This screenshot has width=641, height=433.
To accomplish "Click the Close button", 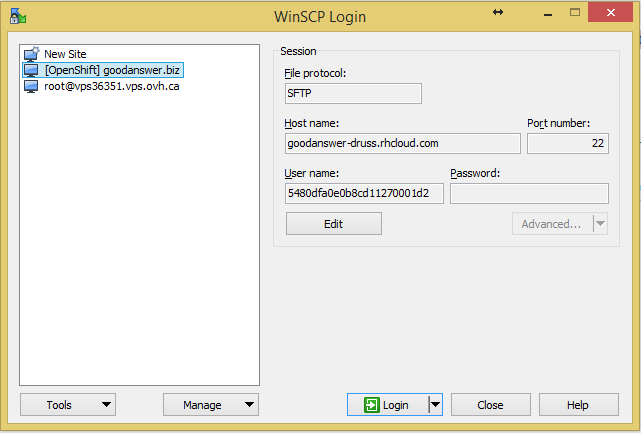I will [x=491, y=405].
